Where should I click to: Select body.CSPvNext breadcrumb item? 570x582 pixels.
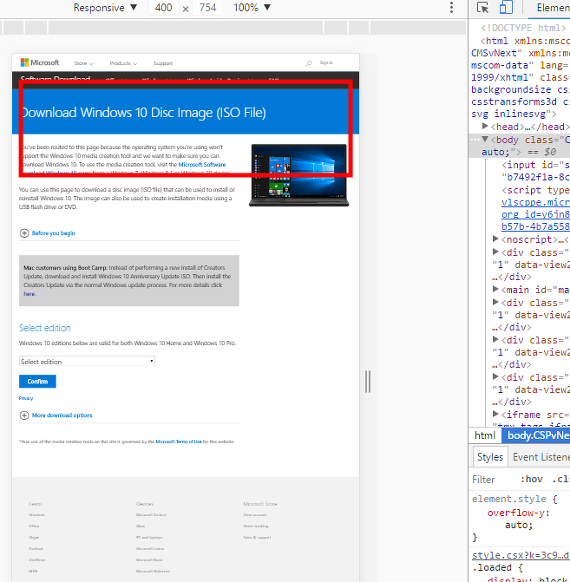tap(536, 435)
